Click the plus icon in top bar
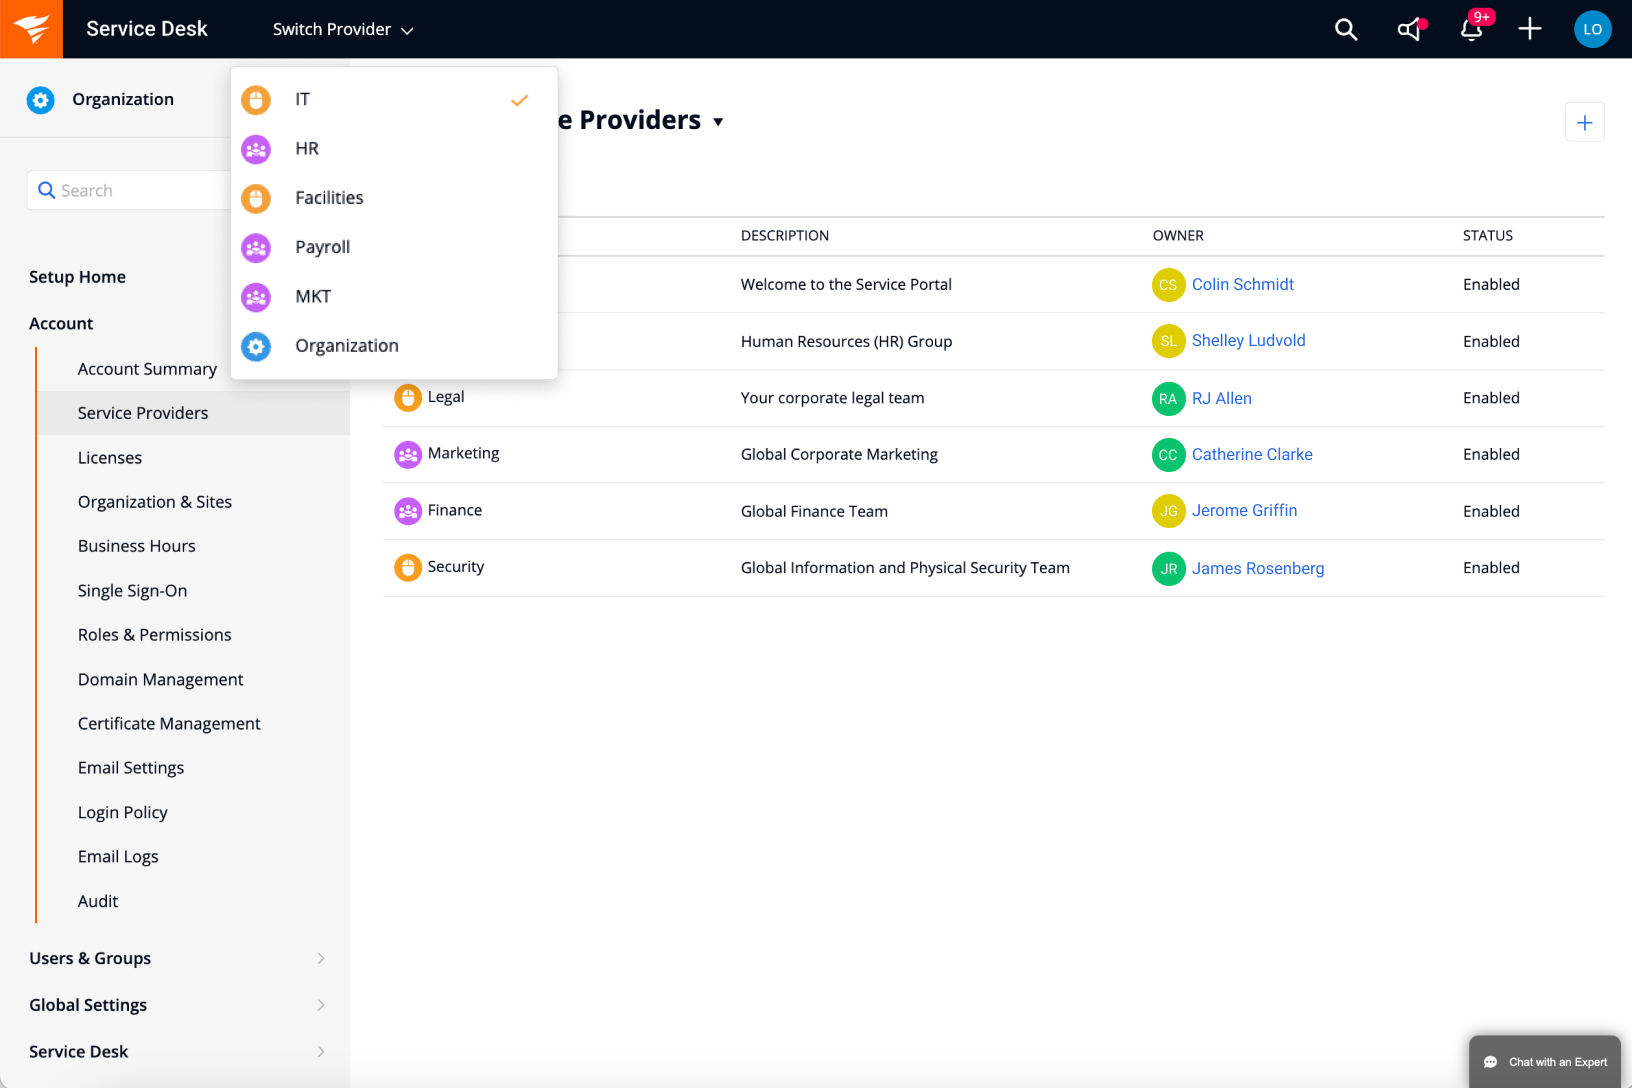This screenshot has height=1088, width=1632. pos(1530,30)
